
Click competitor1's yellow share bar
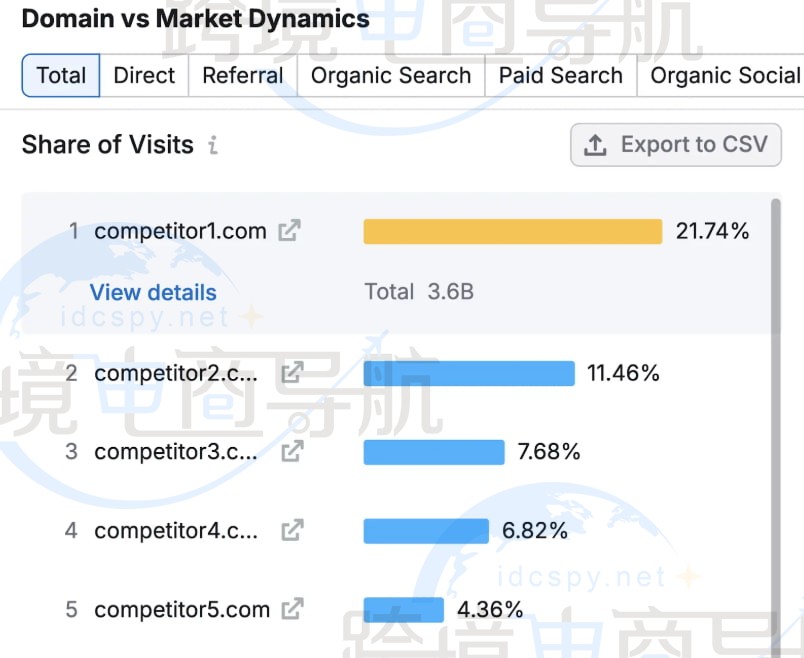(512, 230)
